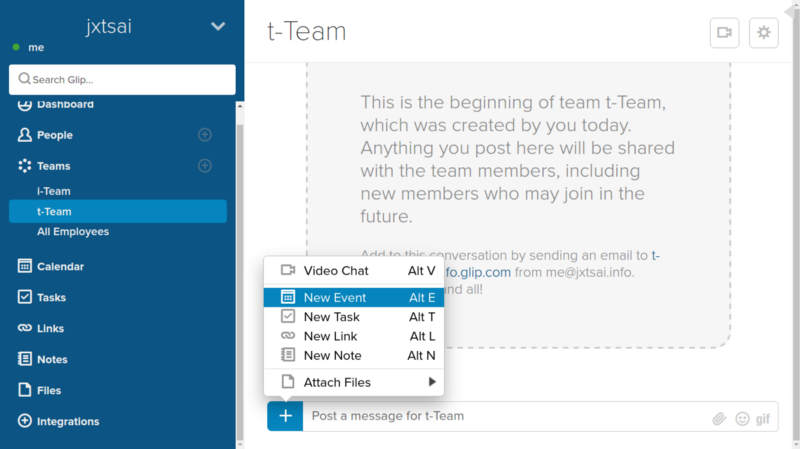The height and width of the screenshot is (449, 800).
Task: Select New Link menu entry
Action: tap(354, 336)
